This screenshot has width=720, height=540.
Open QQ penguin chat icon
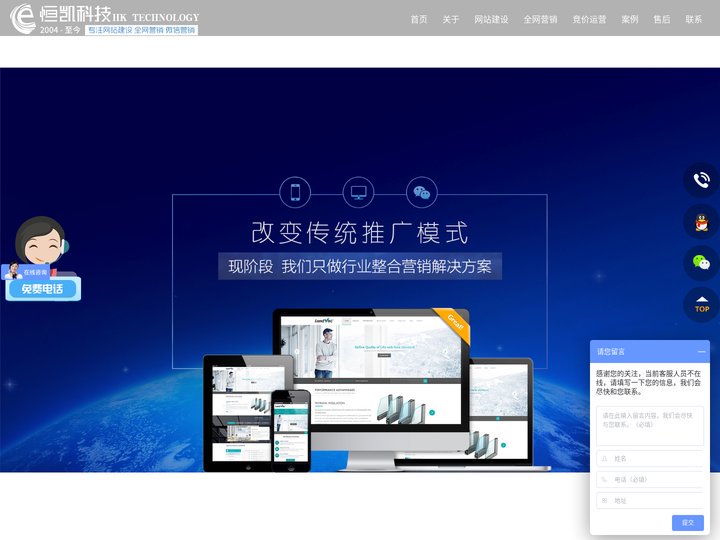pos(701,222)
